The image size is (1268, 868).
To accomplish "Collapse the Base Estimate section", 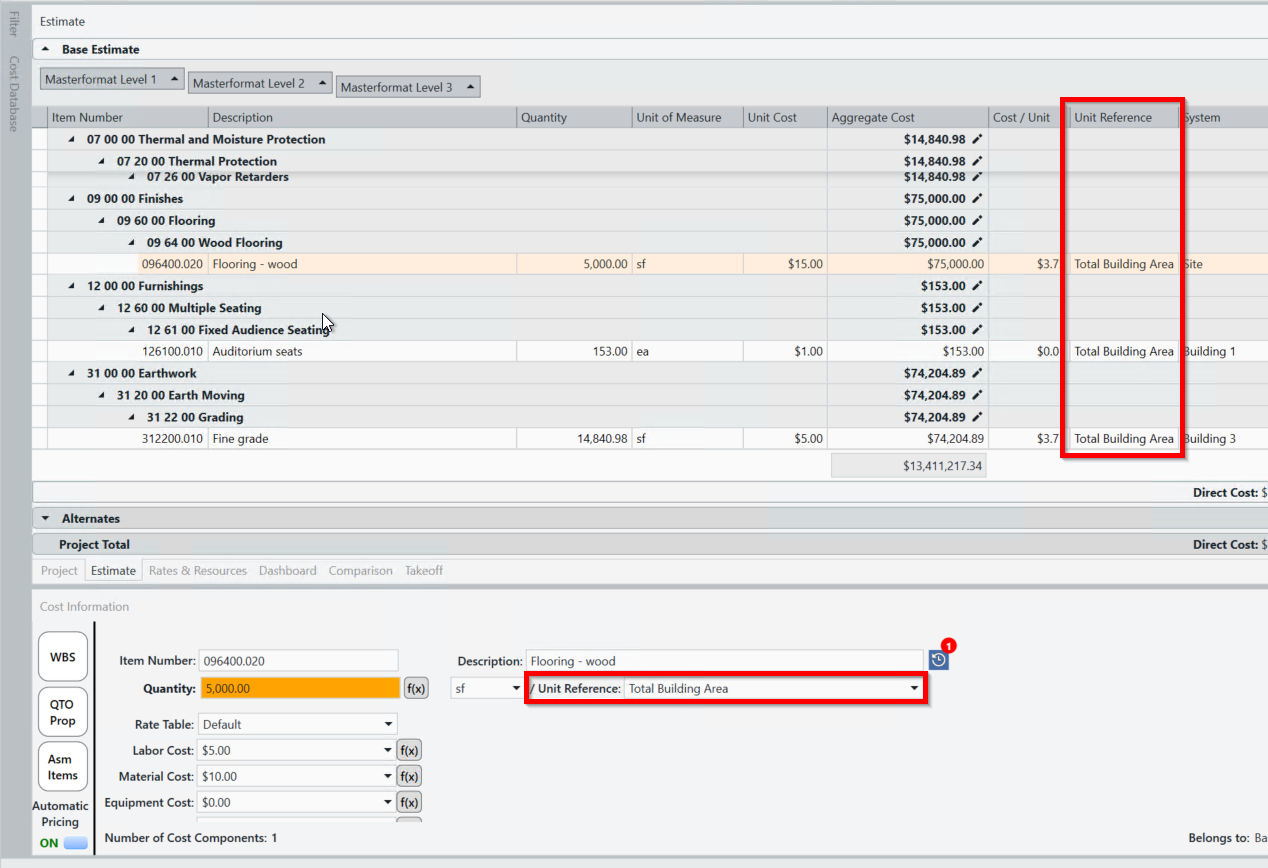I will (x=47, y=49).
